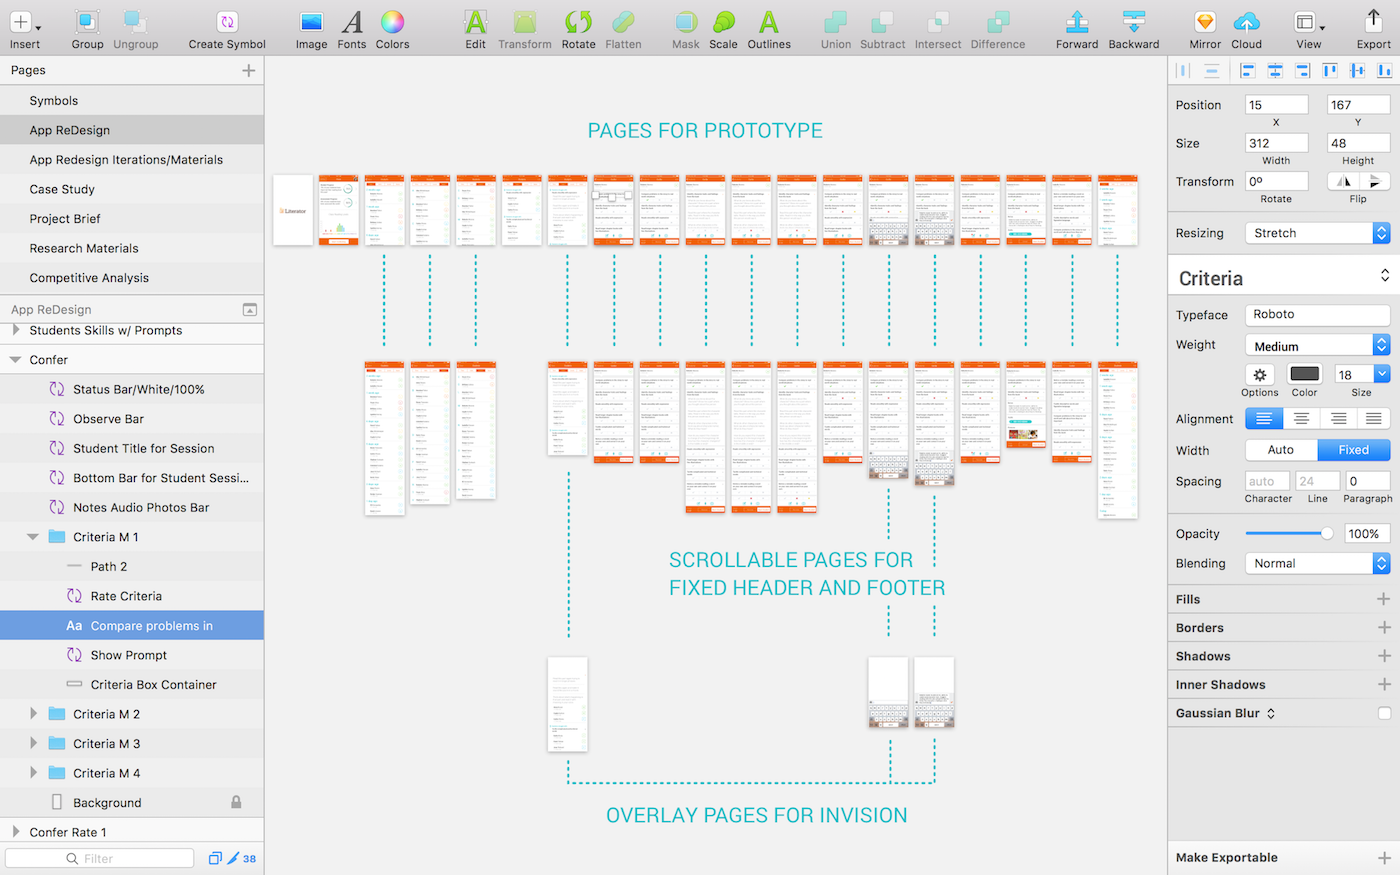Apply the Subtract boolean operation
This screenshot has height=875, width=1400.
(882, 22)
